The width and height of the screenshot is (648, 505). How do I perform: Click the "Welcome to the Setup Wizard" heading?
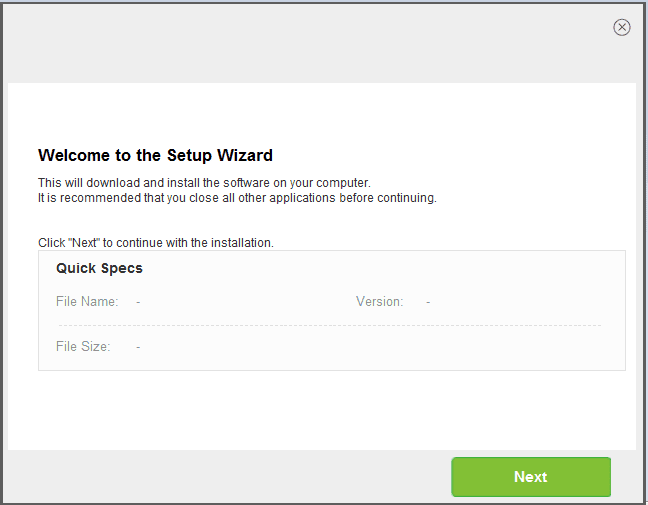155,155
